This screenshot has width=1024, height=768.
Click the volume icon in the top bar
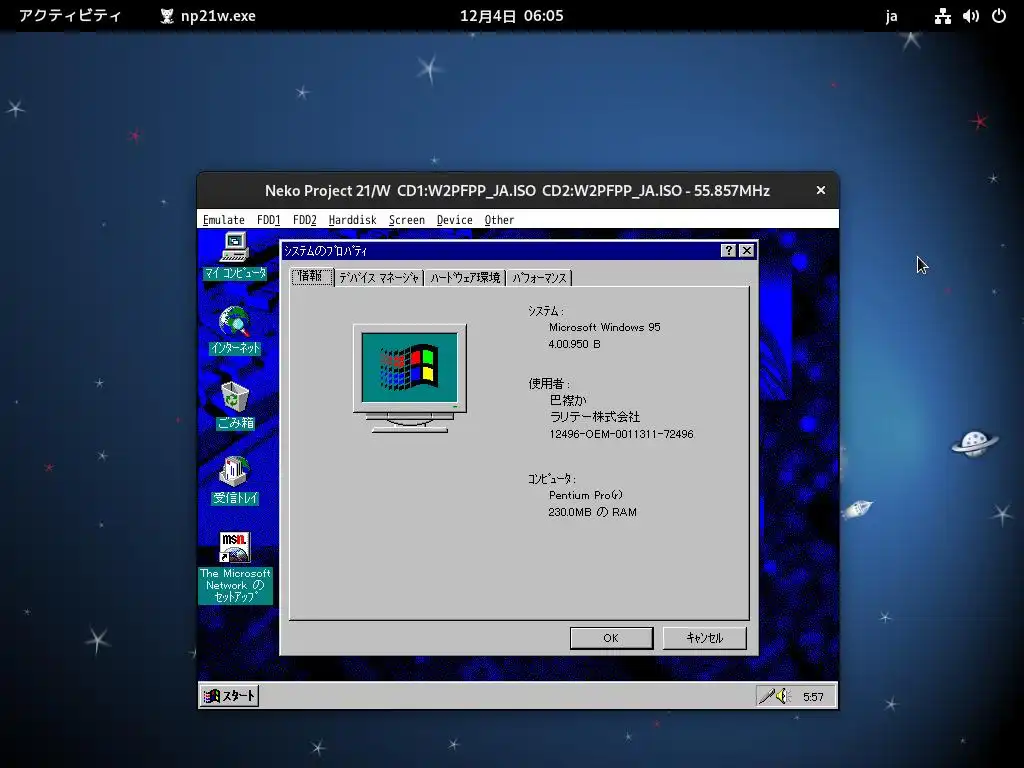click(971, 16)
